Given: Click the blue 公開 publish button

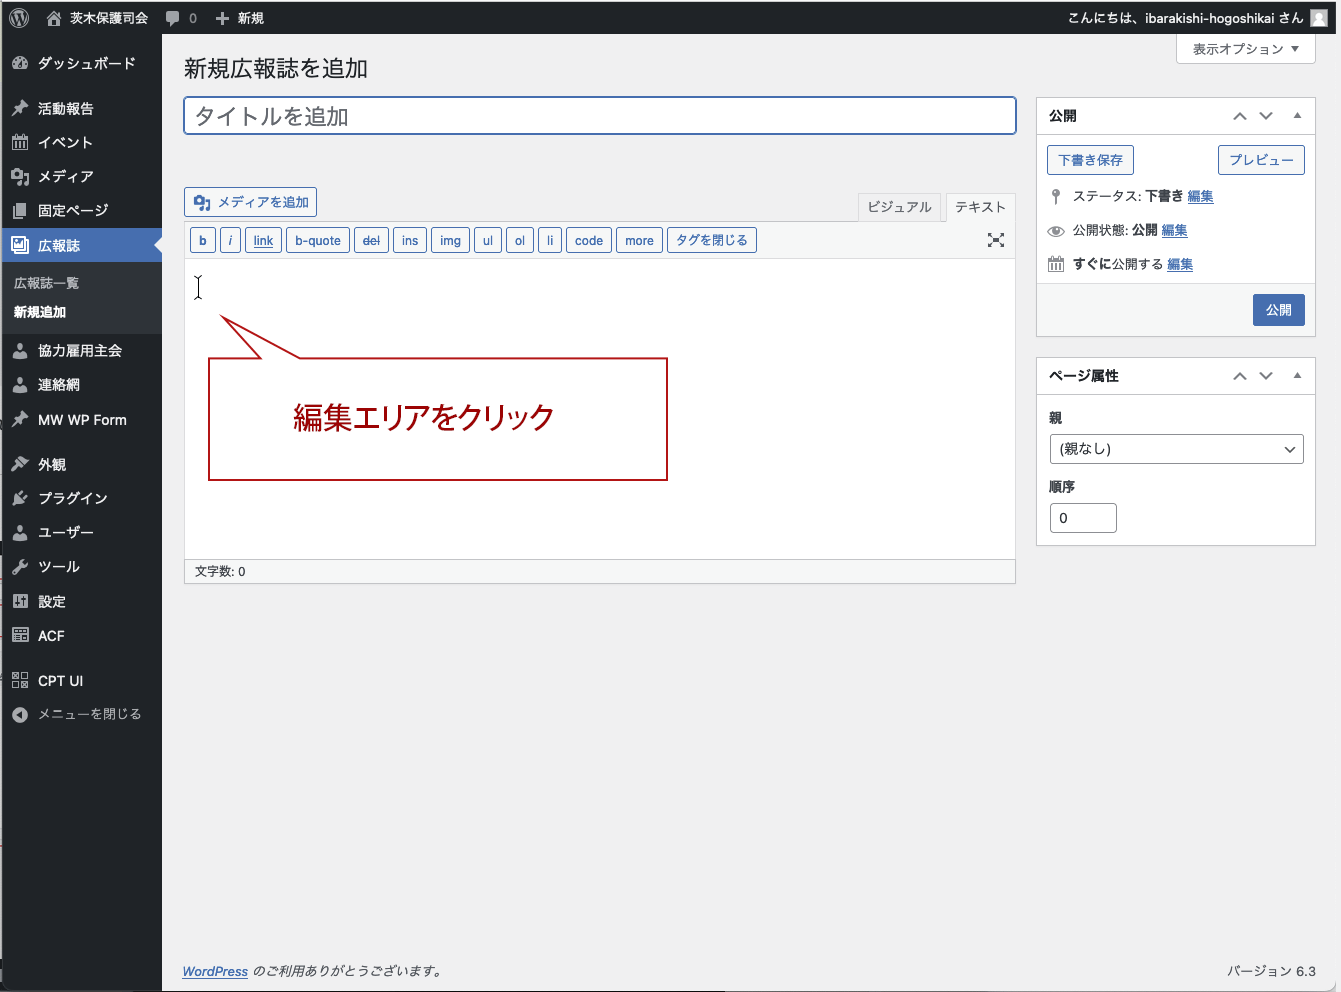Looking at the screenshot, I should coord(1278,310).
